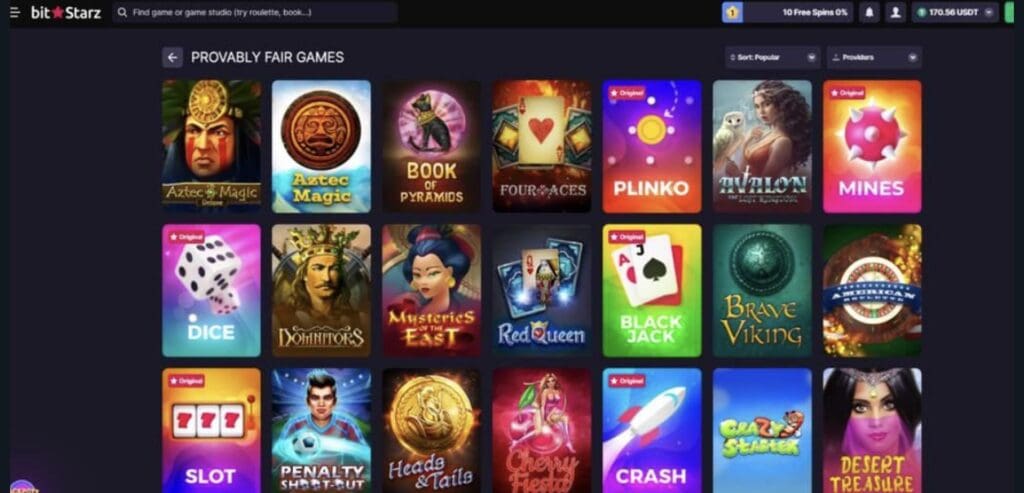Click the level 1 badge icon

point(733,12)
